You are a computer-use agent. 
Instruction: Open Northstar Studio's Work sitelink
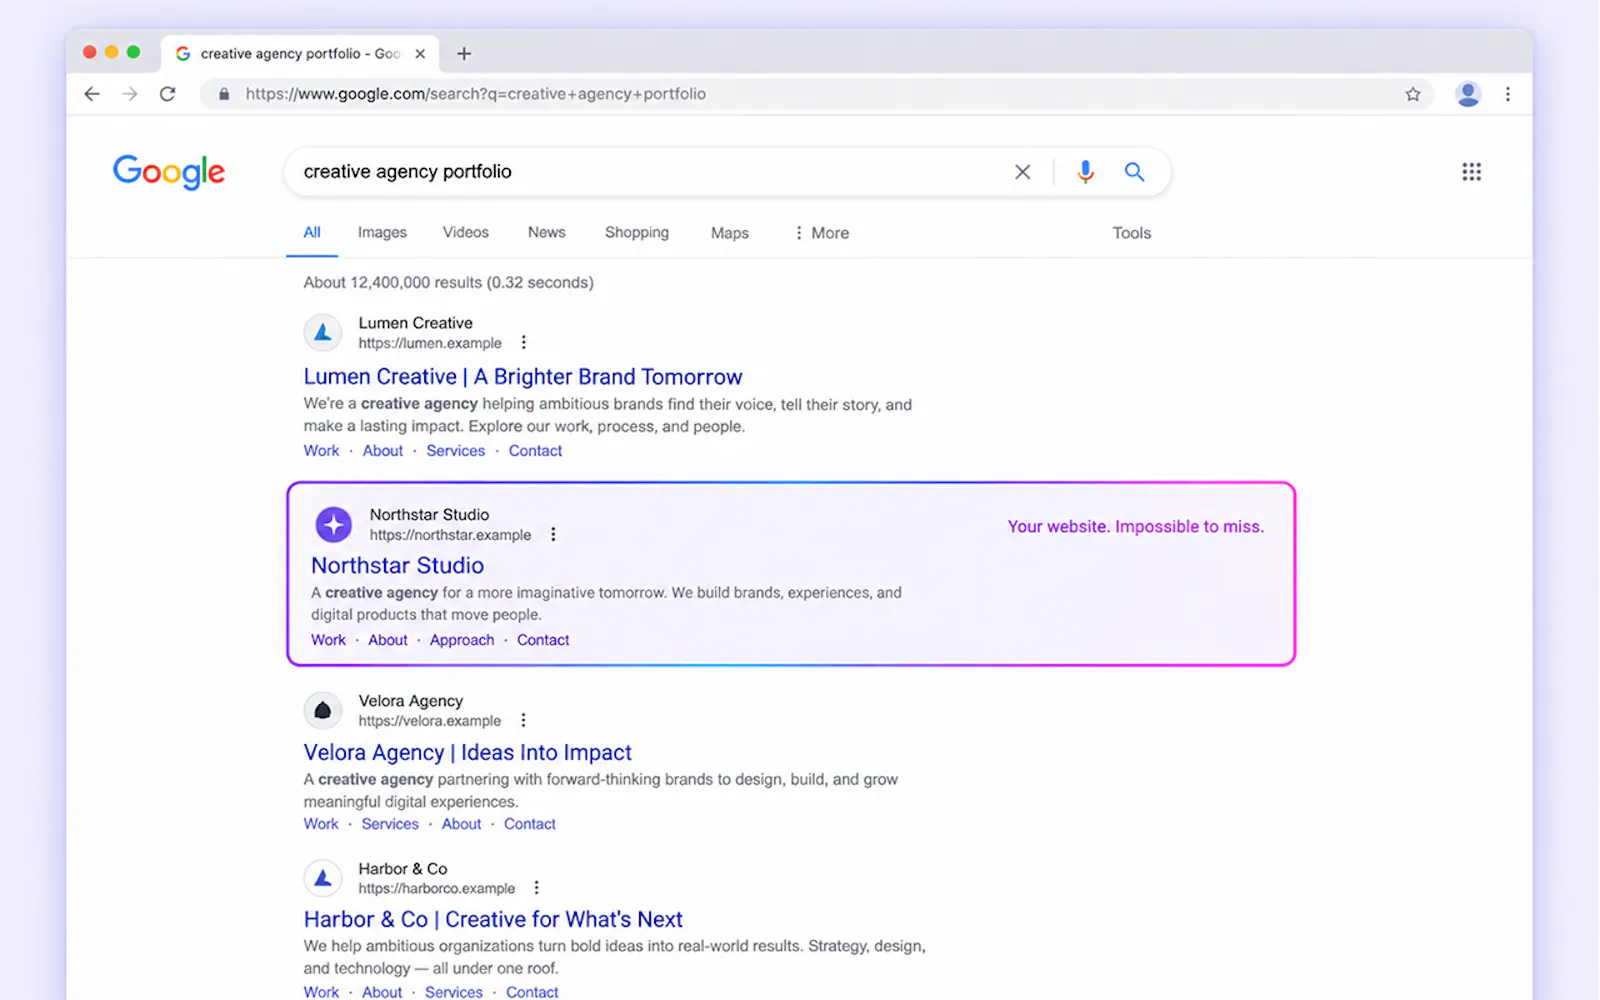pyautogui.click(x=328, y=640)
